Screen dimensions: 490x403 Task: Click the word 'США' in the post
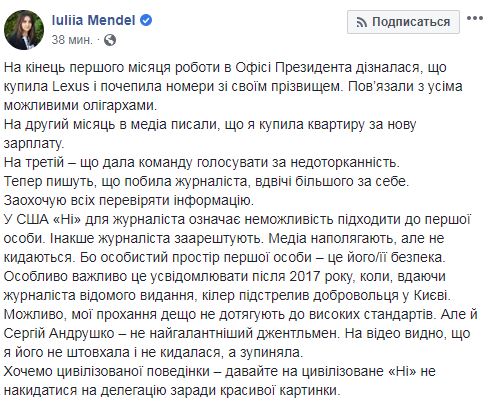pyautogui.click(x=32, y=220)
